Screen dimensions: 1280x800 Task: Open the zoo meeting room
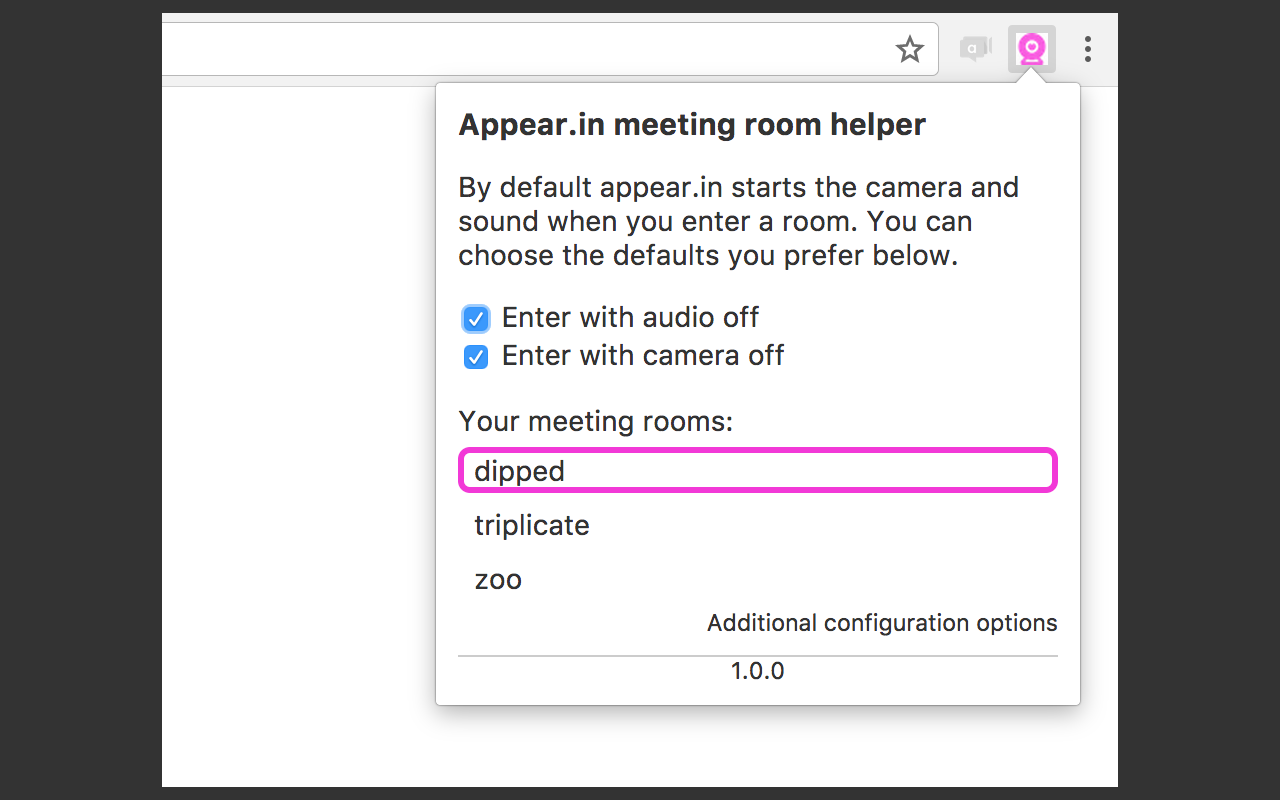498,580
